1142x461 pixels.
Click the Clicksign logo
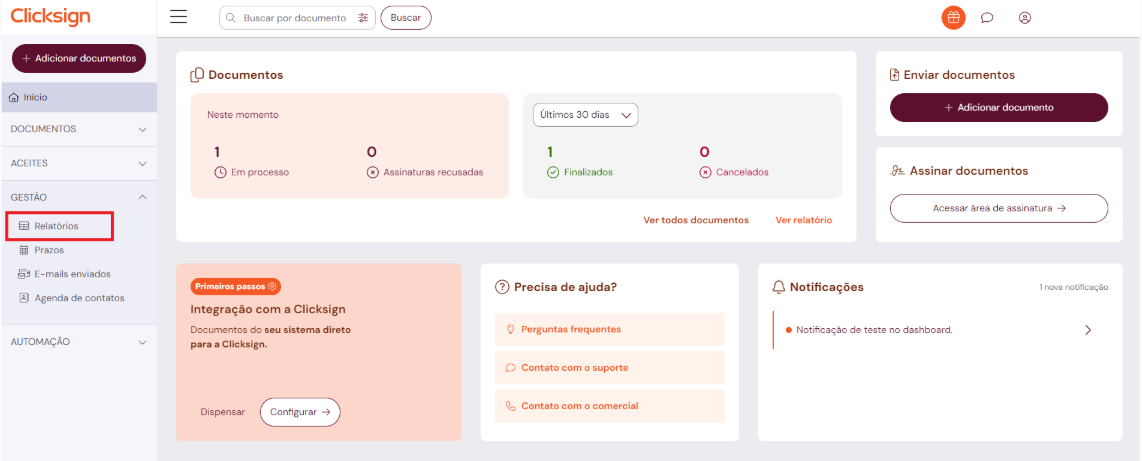[x=51, y=17]
